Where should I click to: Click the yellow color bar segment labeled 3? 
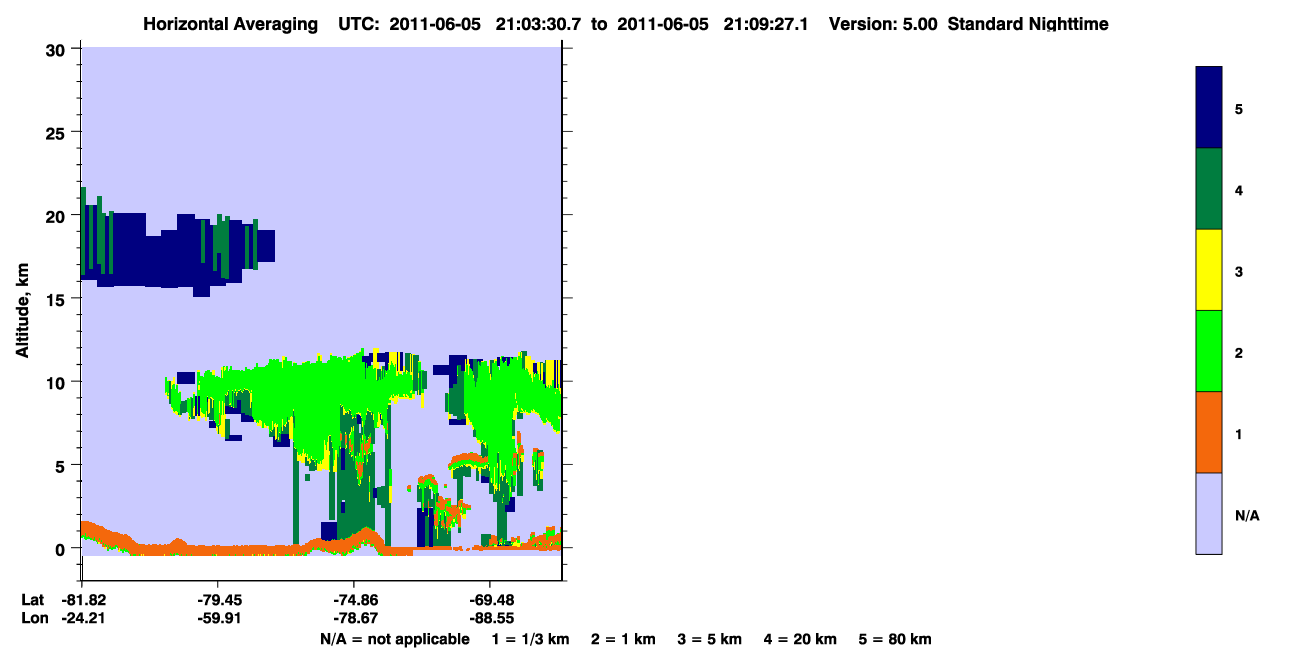1209,270
